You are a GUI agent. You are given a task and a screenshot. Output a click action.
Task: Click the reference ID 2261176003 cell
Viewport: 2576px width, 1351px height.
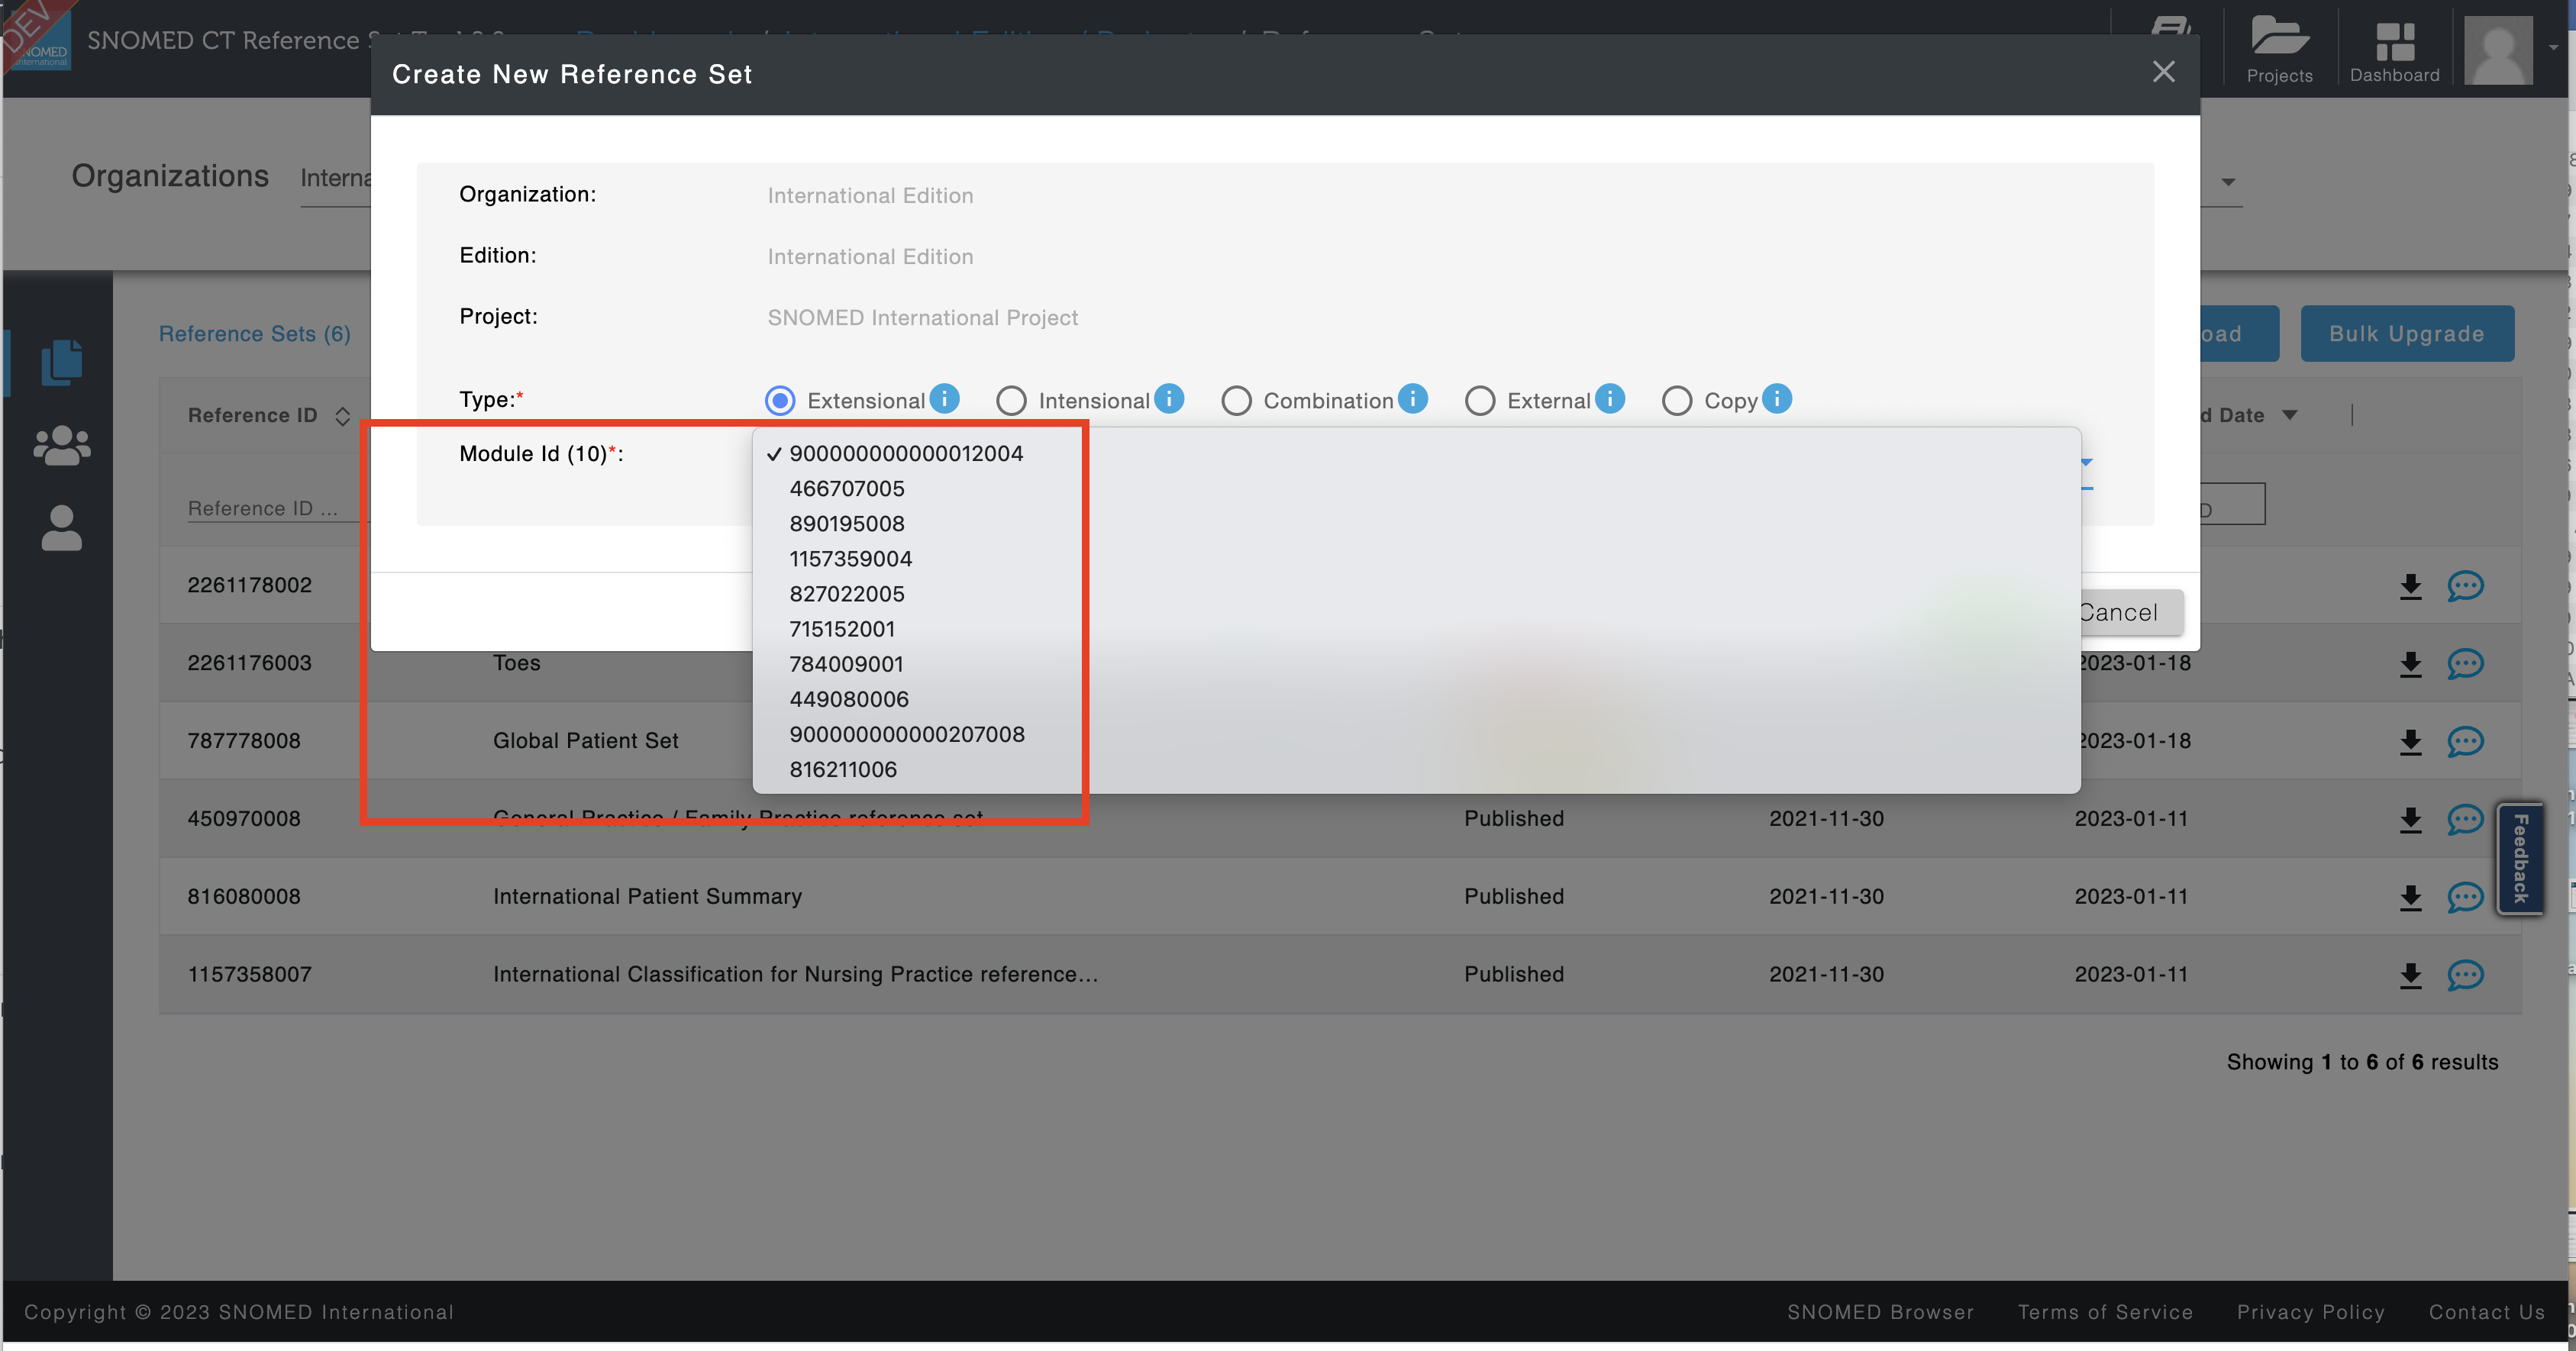pyautogui.click(x=250, y=663)
